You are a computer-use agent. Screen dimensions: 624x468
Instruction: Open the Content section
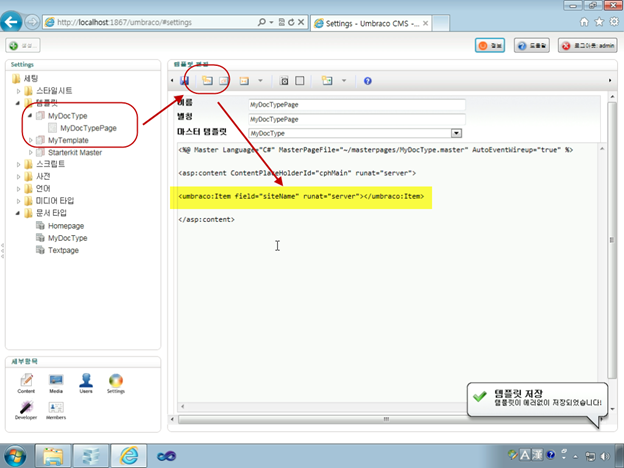click(x=26, y=384)
